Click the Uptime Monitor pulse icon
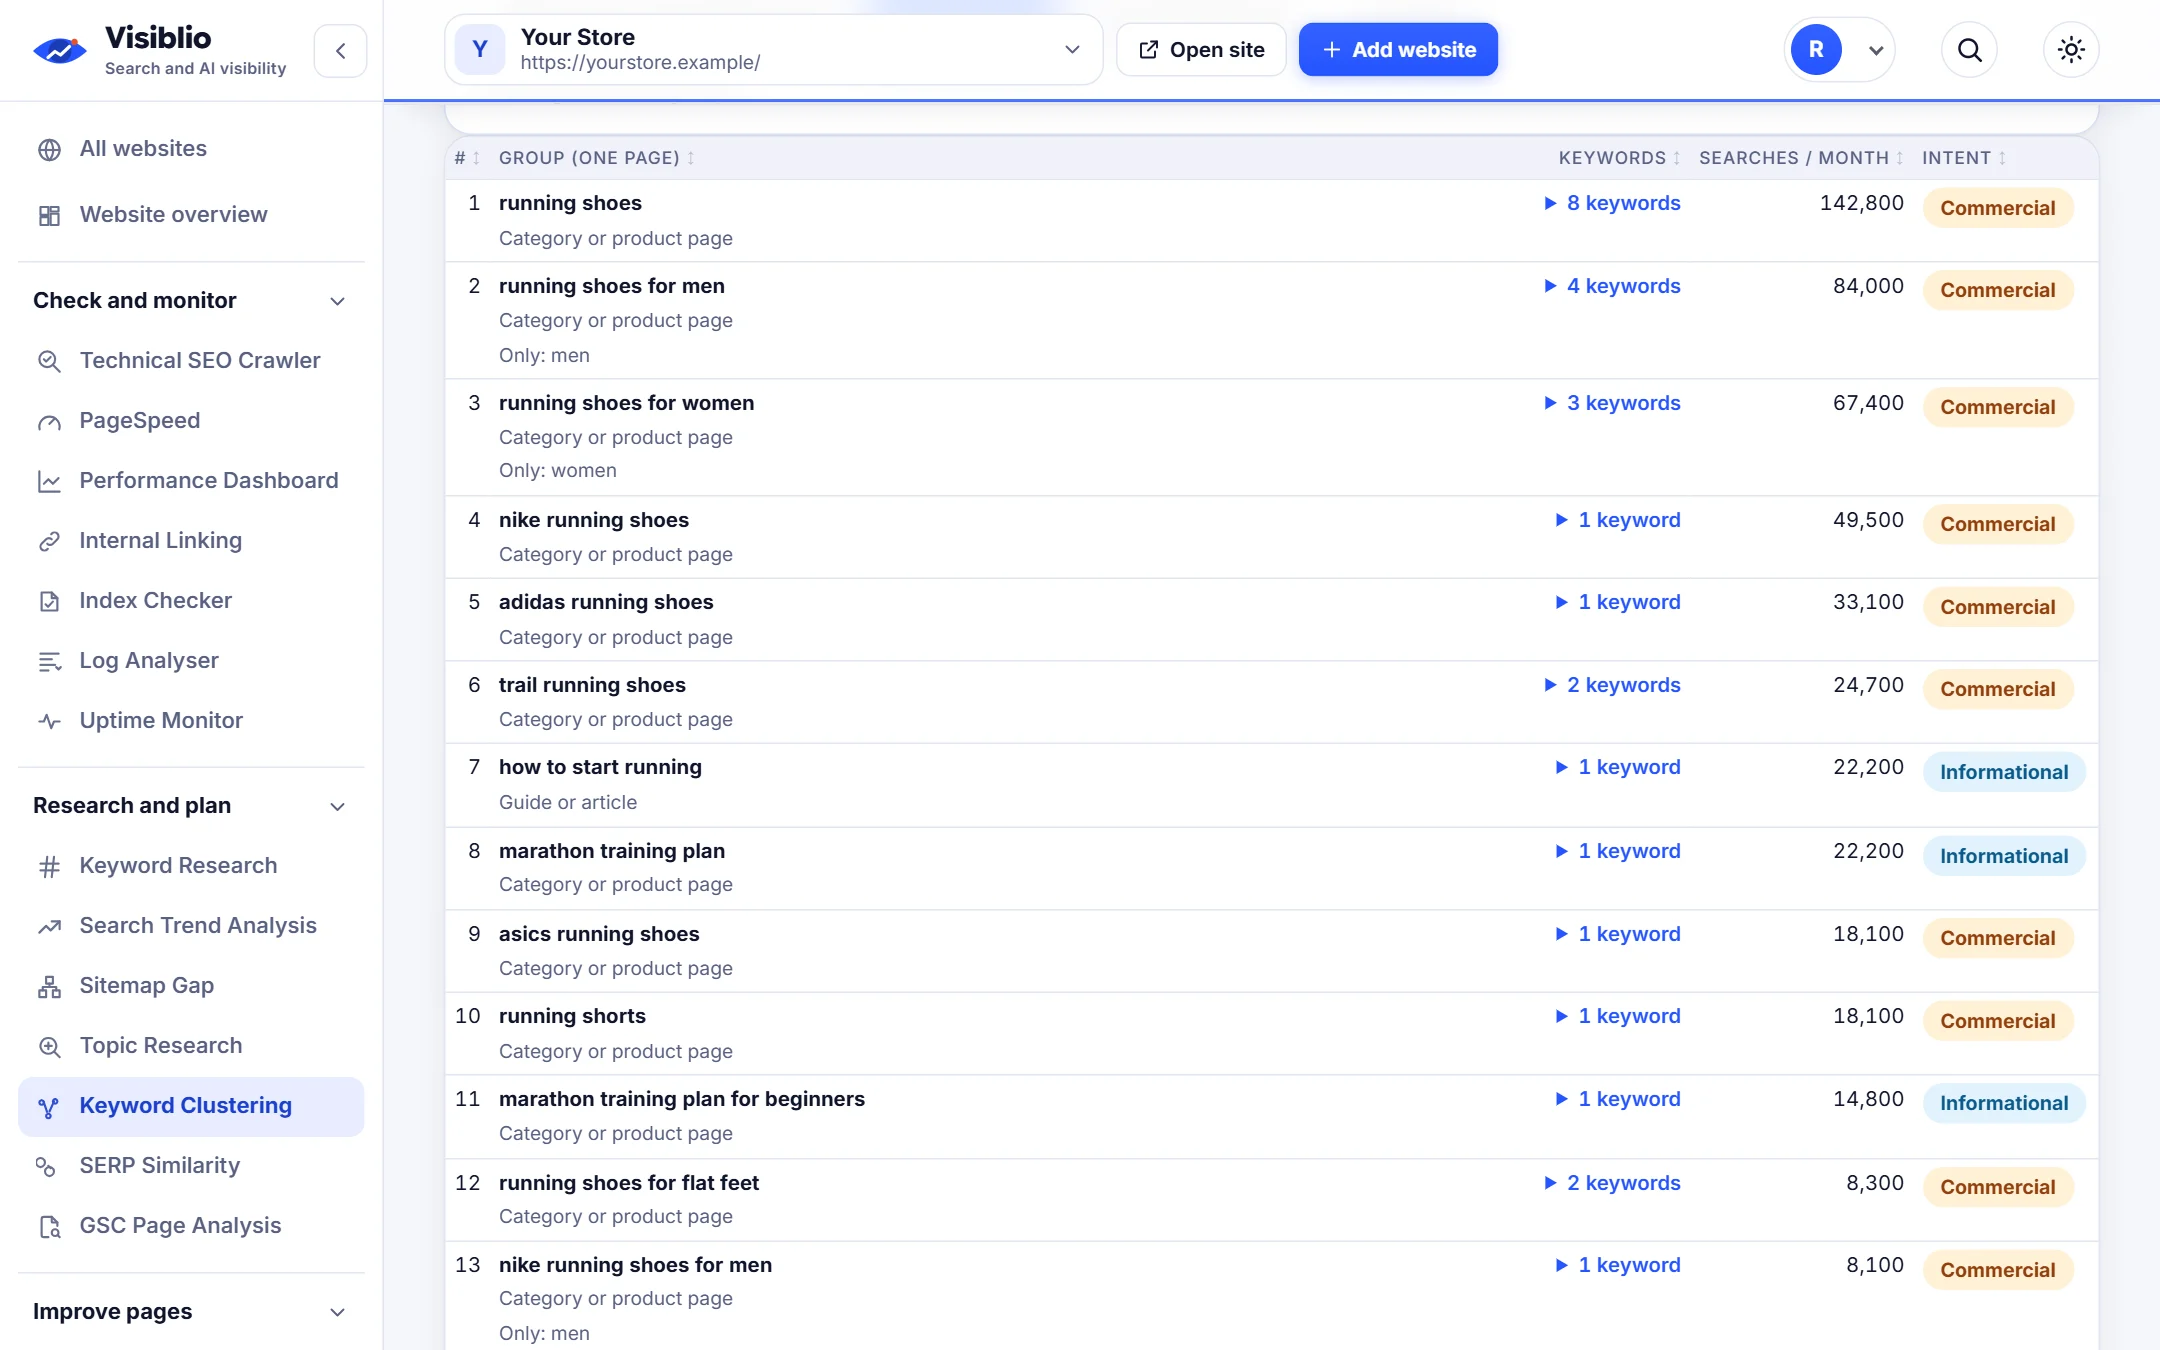This screenshot has width=2160, height=1350. click(49, 721)
